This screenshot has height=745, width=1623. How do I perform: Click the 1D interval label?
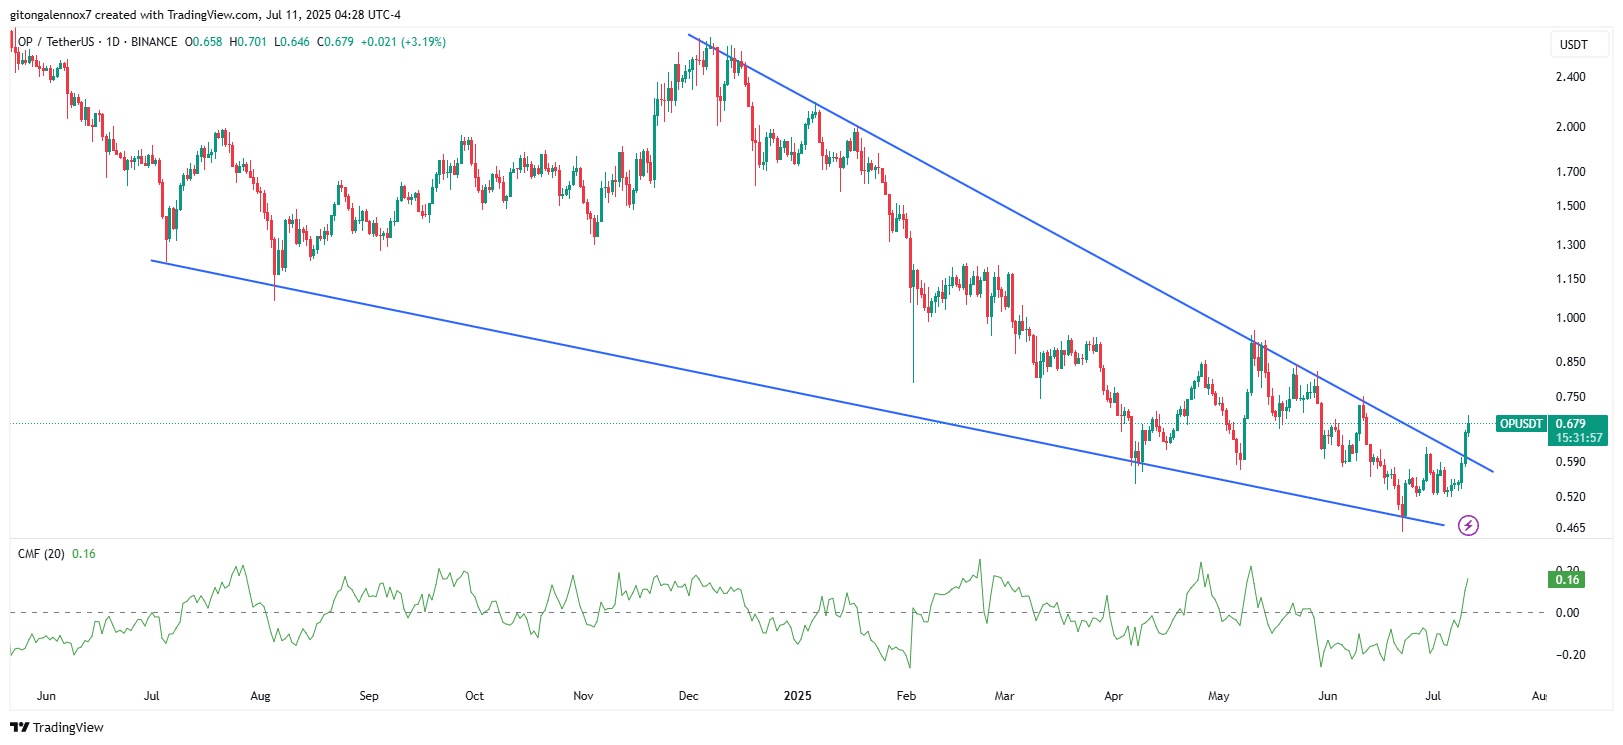pyautogui.click(x=113, y=42)
